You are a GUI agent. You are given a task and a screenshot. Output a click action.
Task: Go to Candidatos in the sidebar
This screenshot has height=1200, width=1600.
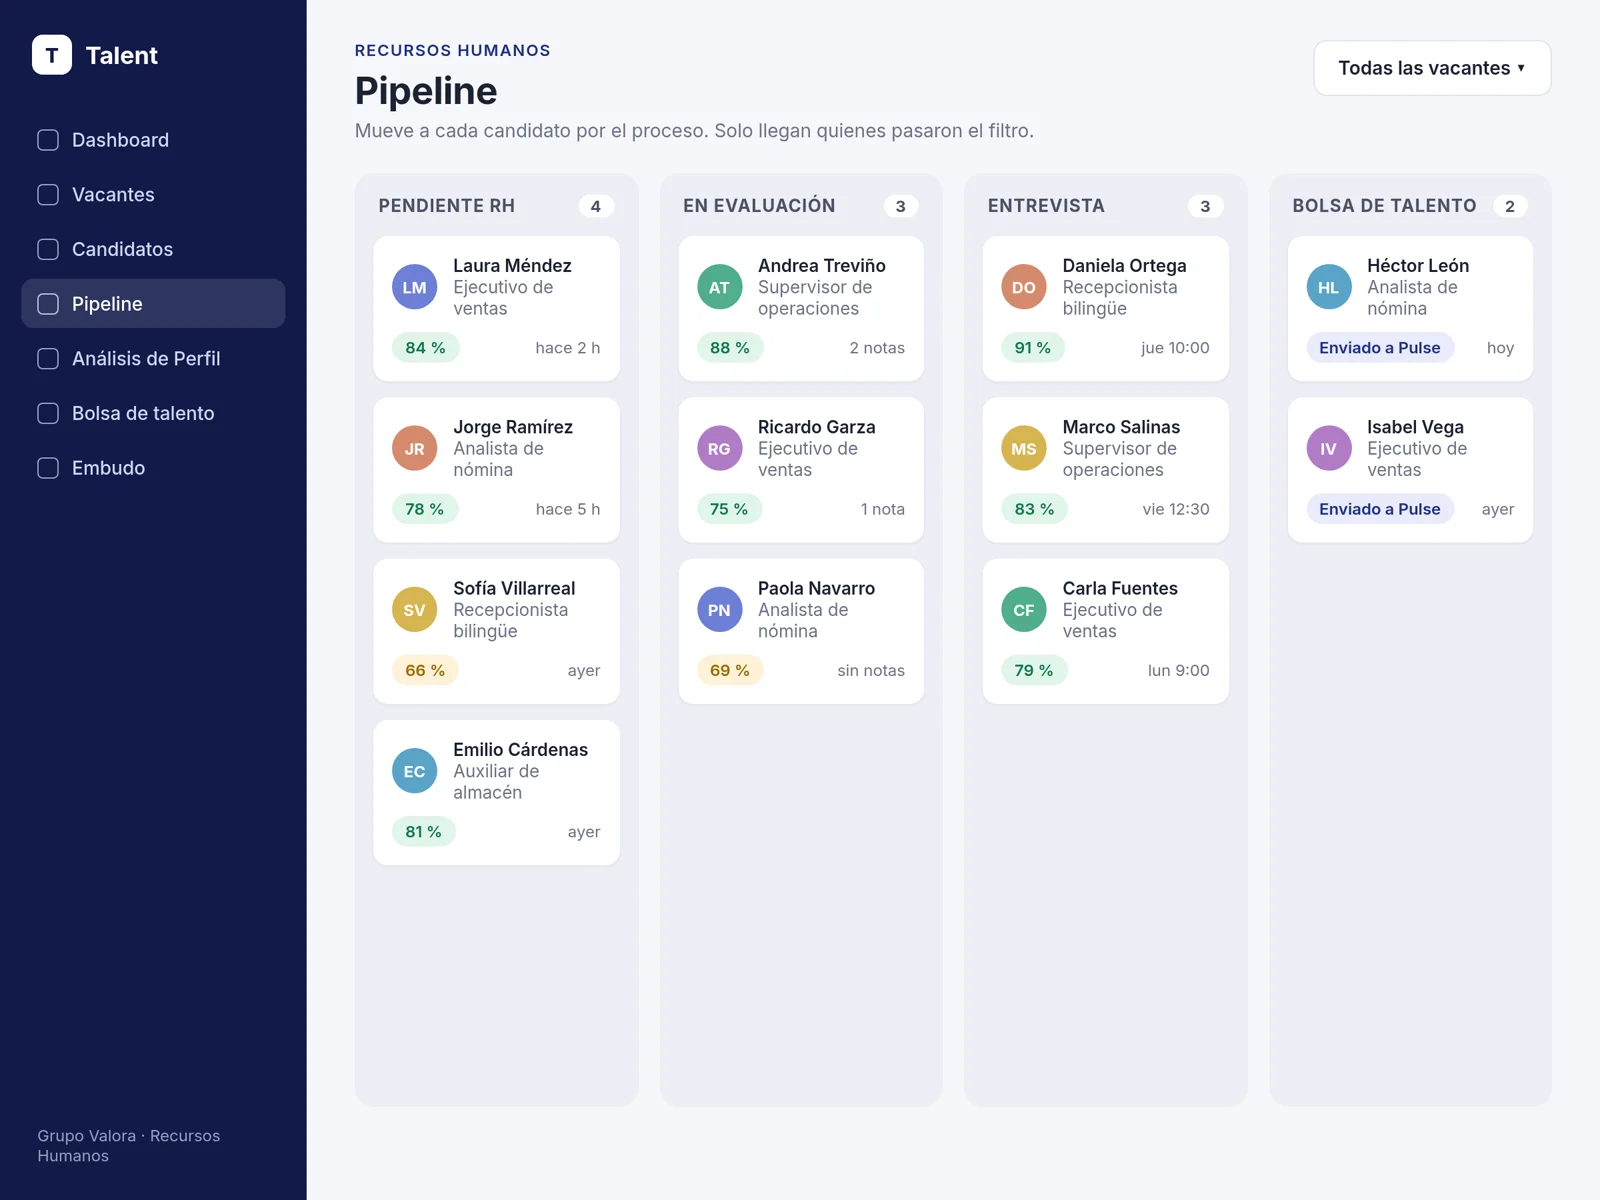click(x=153, y=249)
